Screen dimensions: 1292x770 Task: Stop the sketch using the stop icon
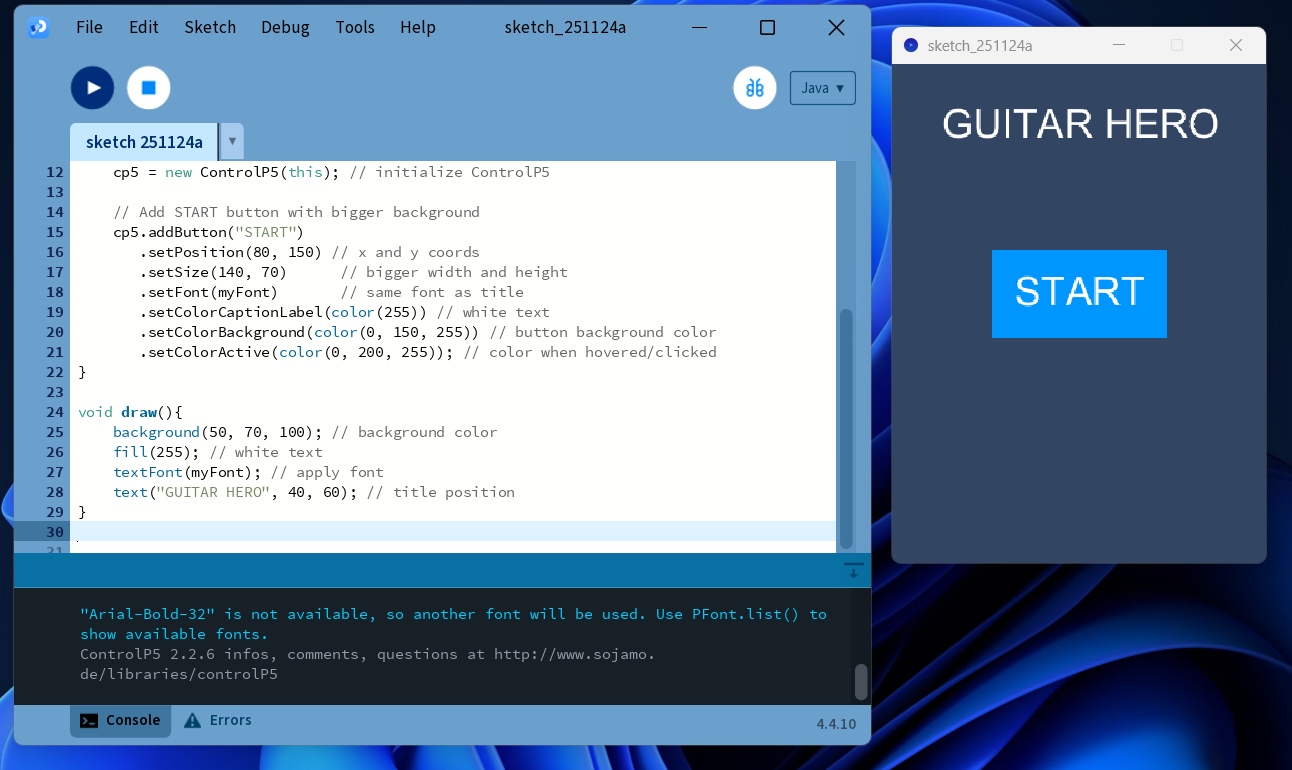[148, 88]
